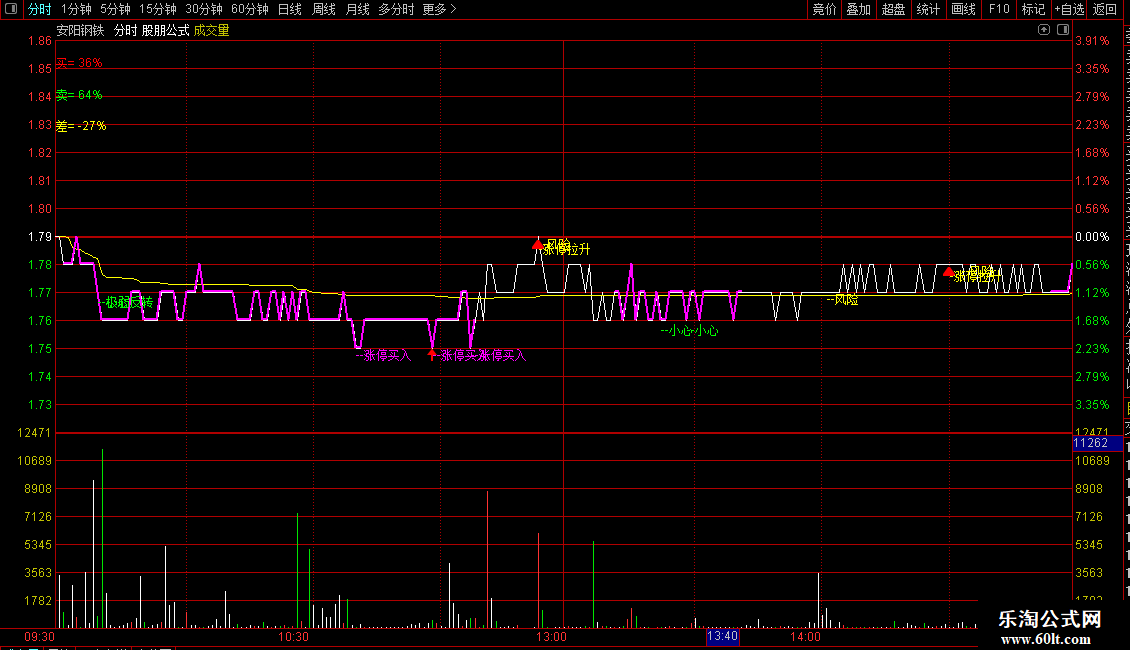The height and width of the screenshot is (650, 1130).
Task: Select the 分时 intraday tab
Action: click(x=40, y=9)
